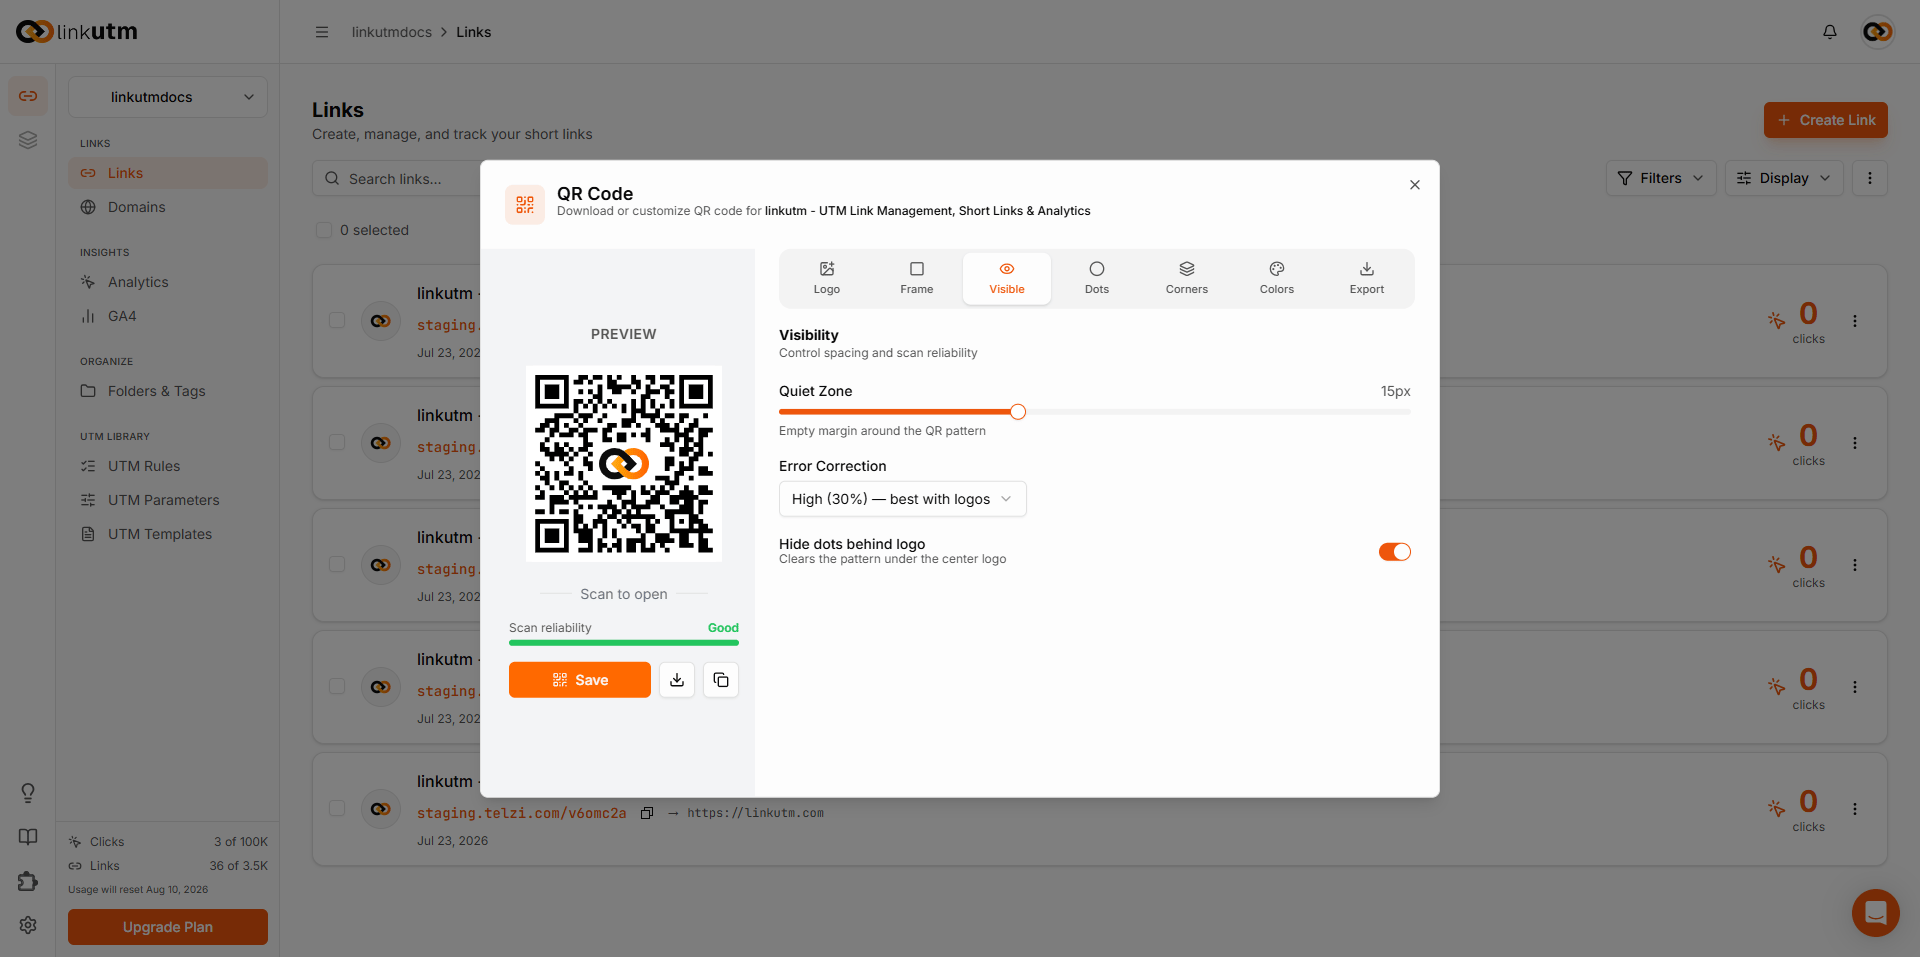The height and width of the screenshot is (957, 1920).
Task: Click the favicon of the staging.telzi.com/v6omc2a row
Action: (381, 809)
